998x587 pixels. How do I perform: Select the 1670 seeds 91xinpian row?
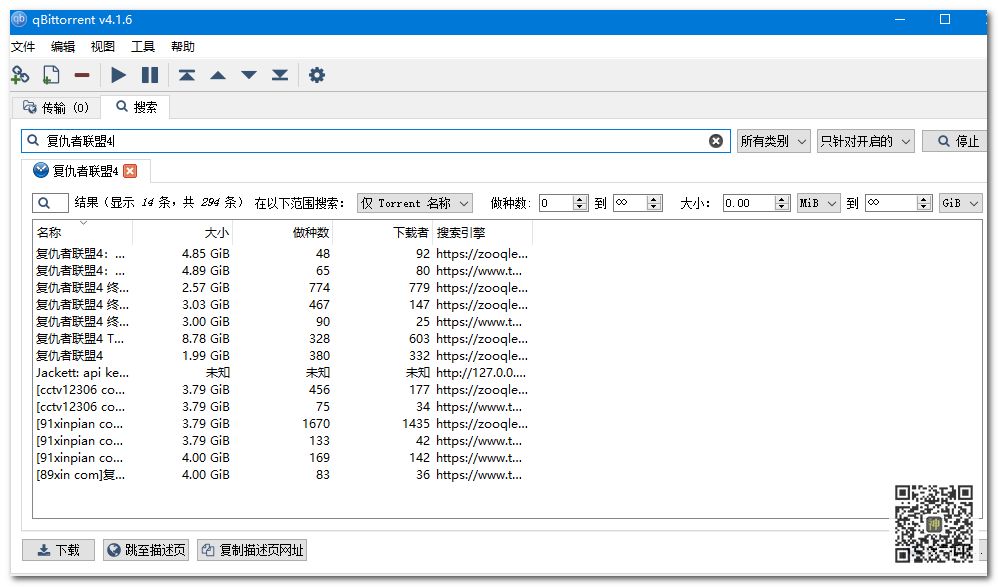(283, 423)
